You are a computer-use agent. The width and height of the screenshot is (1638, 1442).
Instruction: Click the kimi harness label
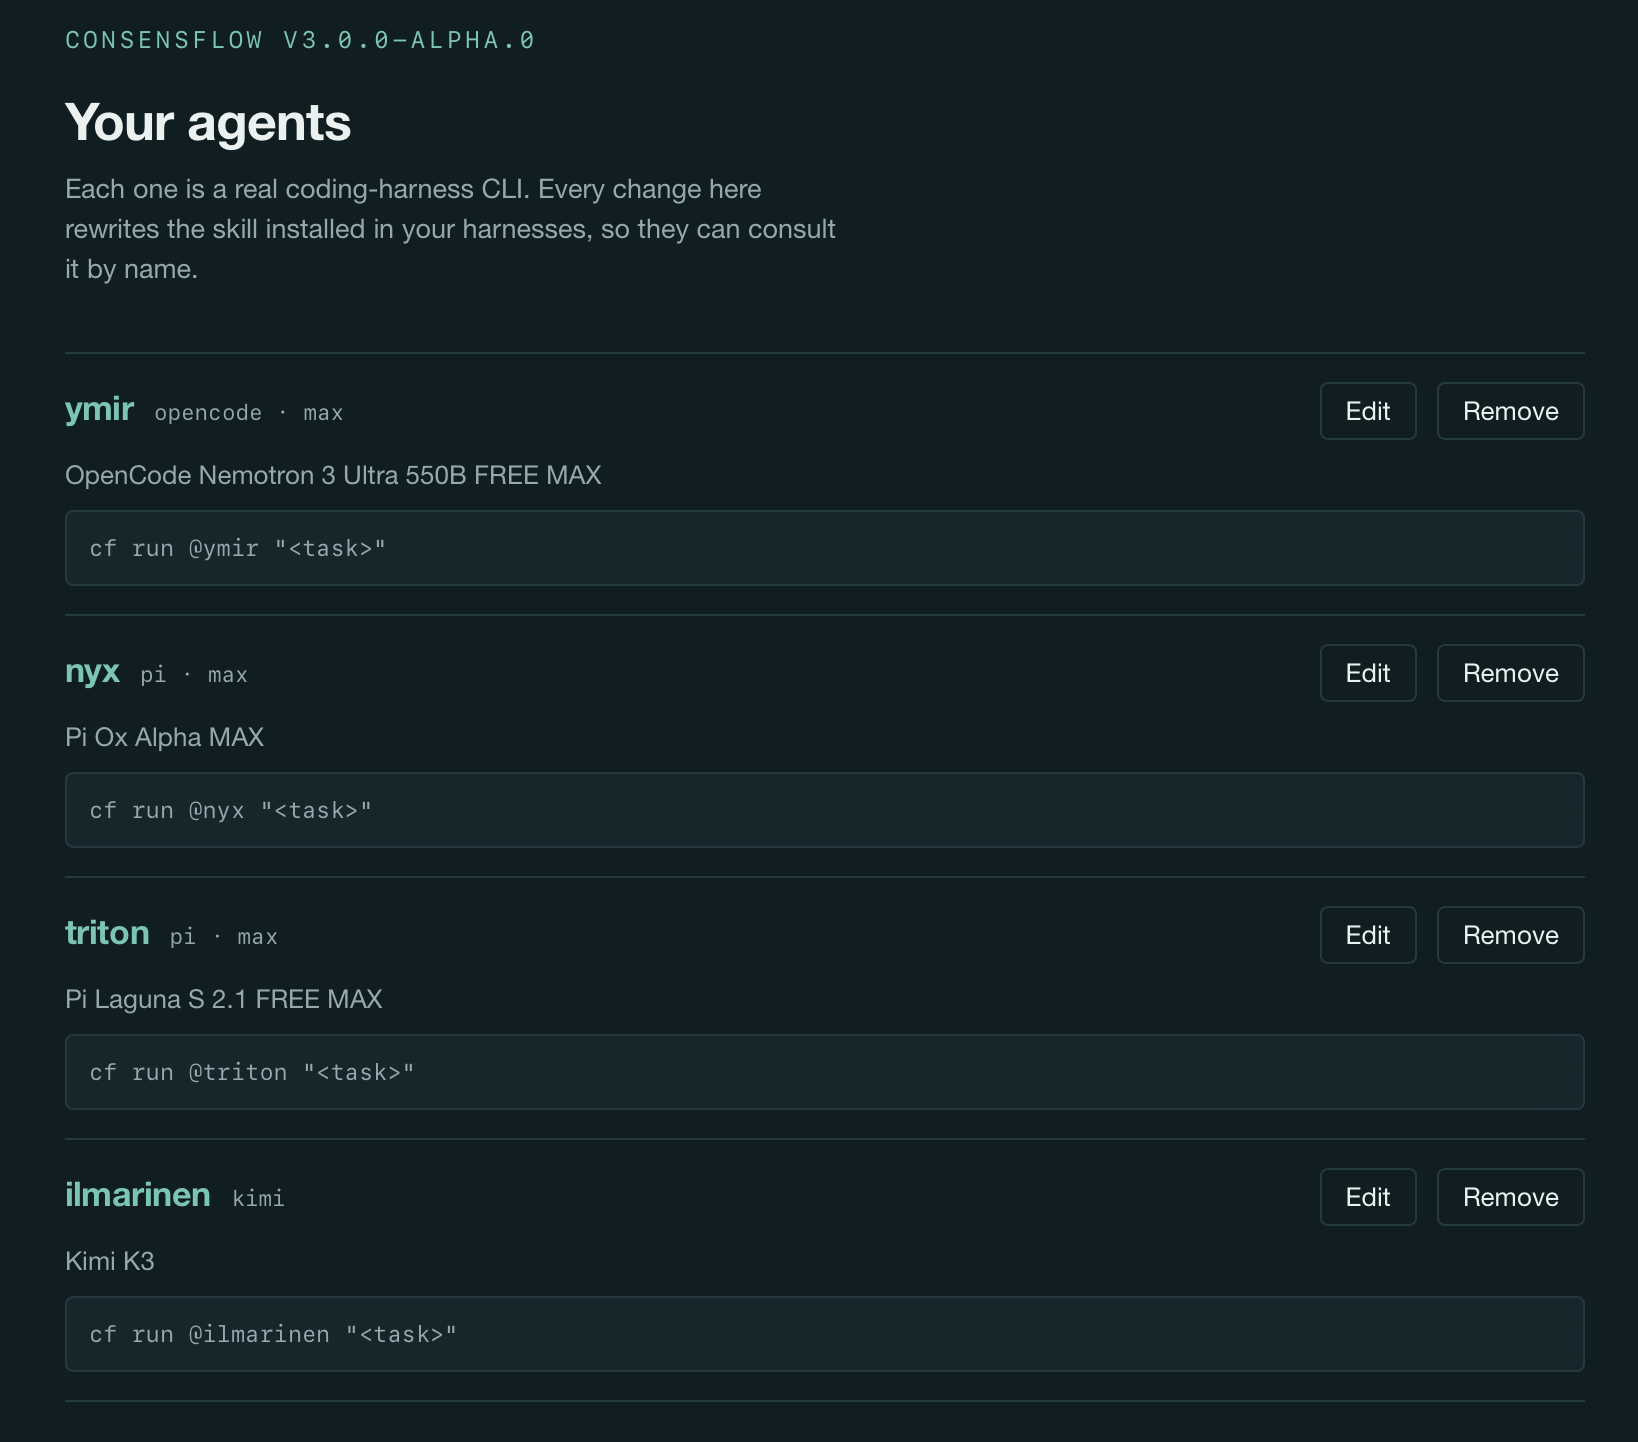tap(258, 1198)
